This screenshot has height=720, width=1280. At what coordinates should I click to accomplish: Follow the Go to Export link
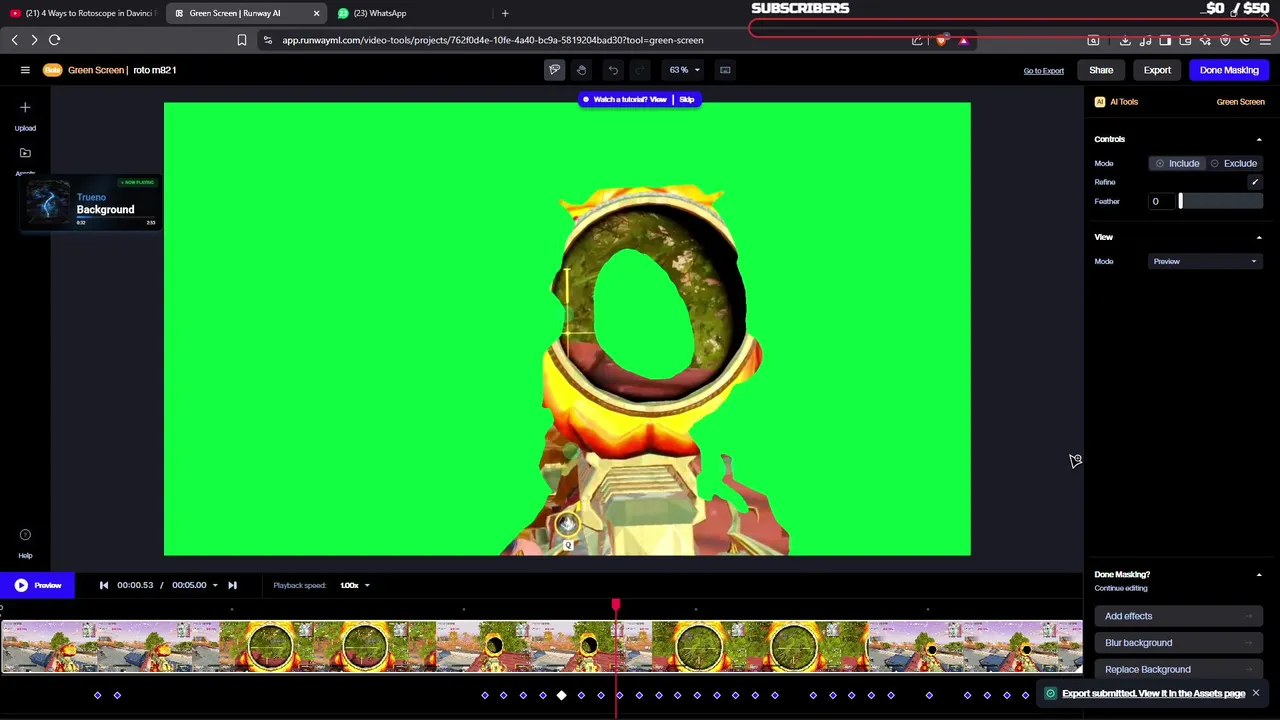[x=1043, y=71]
